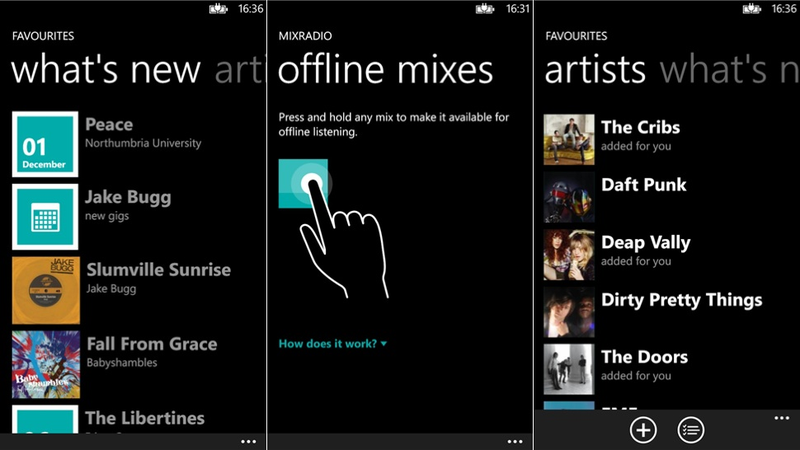The height and width of the screenshot is (450, 800).
Task: Check battery icon in what's new screen status bar
Action: tap(218, 9)
